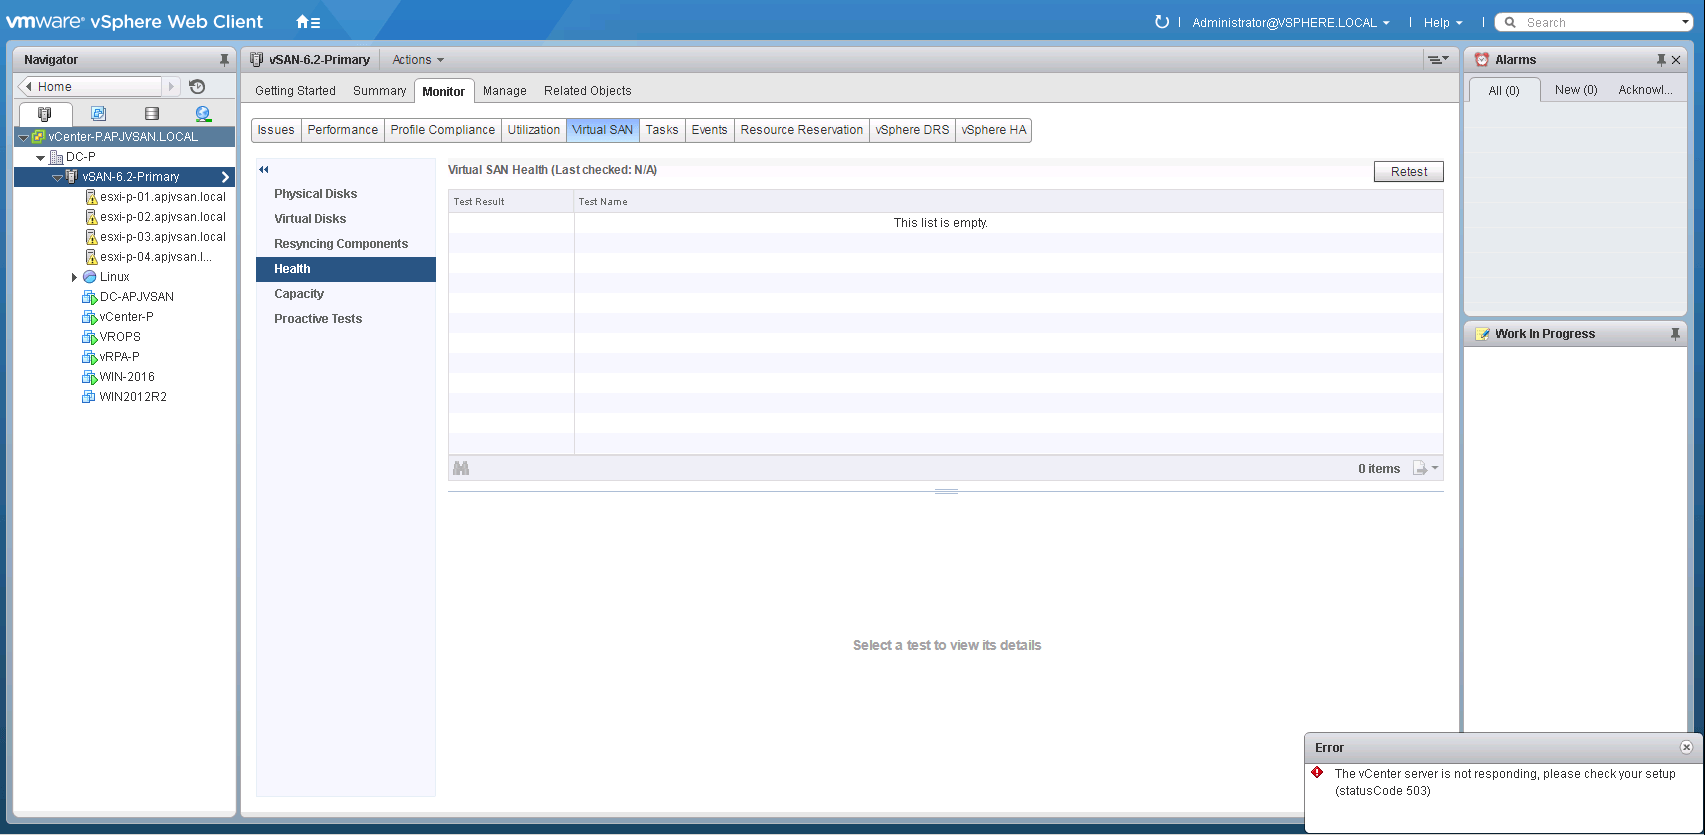Click the refresh icon in top bar

(1161, 22)
